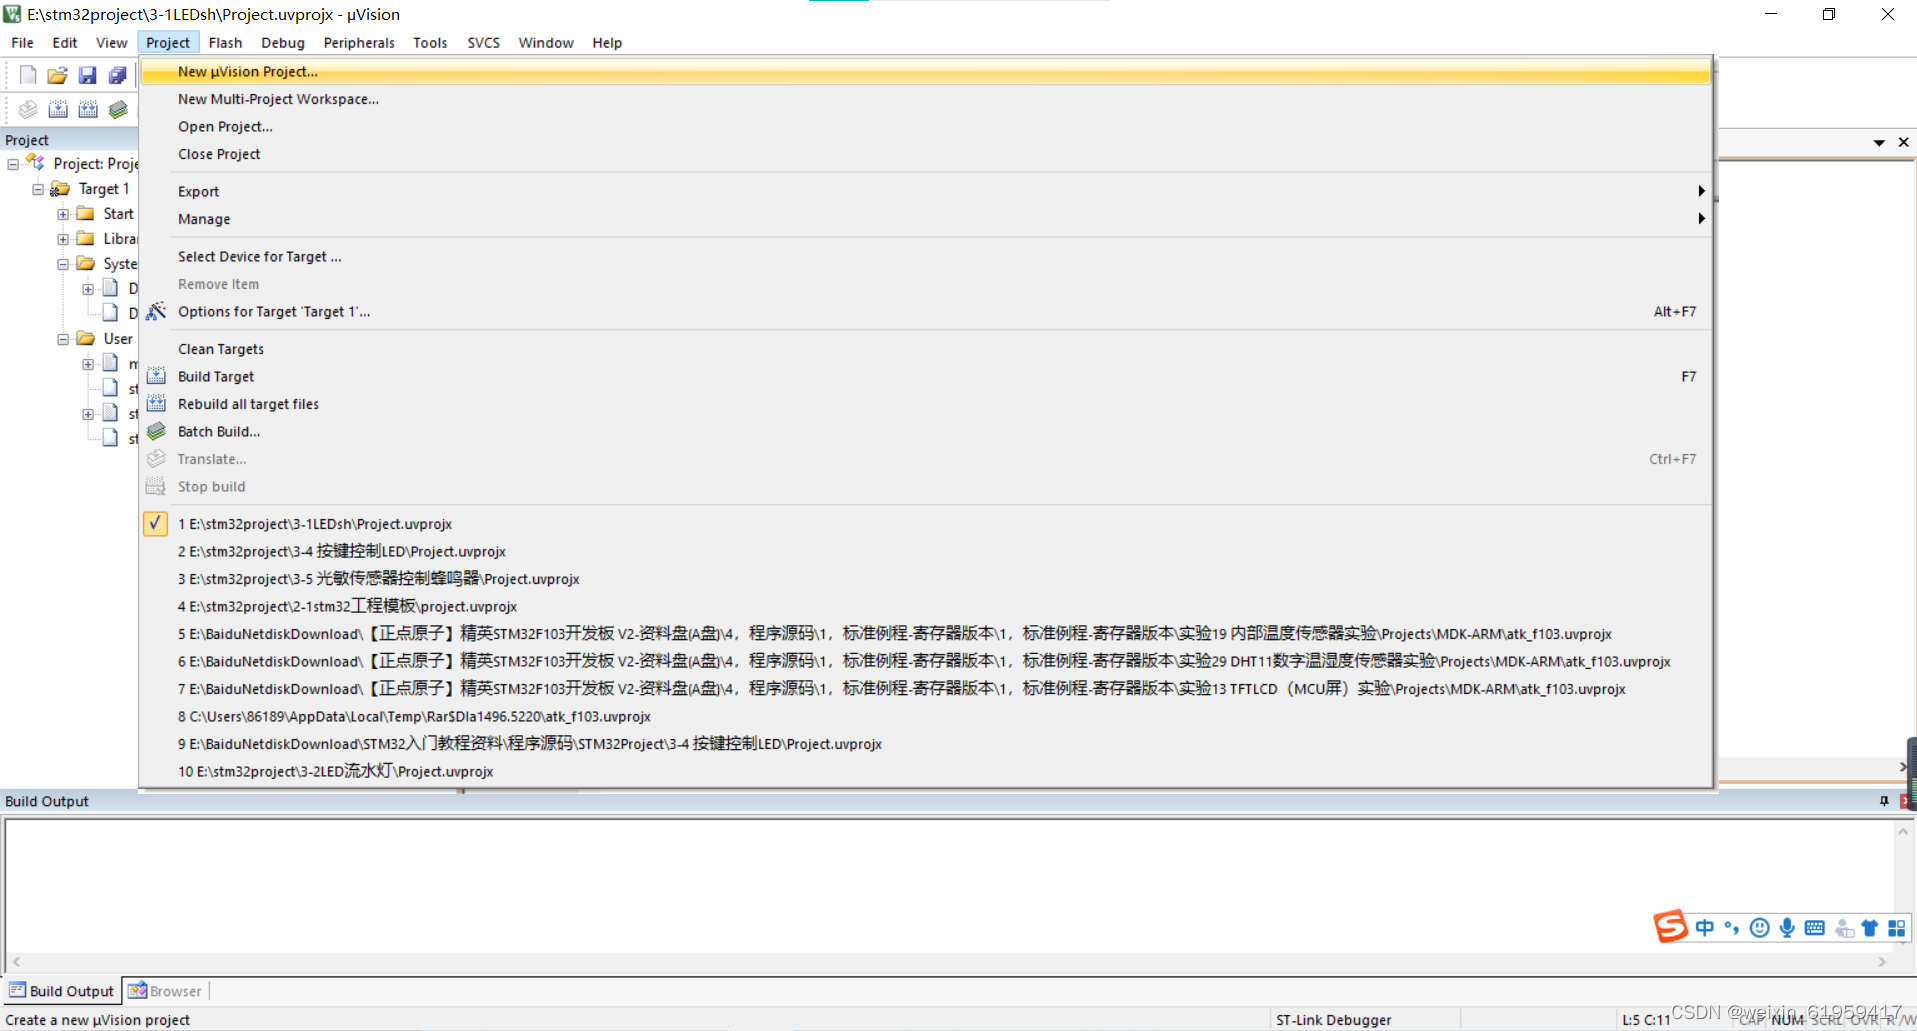Screen dimensions: 1917x1031
Task: Open recent project 实验19 内部温度传感器实验
Action: [925, 634]
